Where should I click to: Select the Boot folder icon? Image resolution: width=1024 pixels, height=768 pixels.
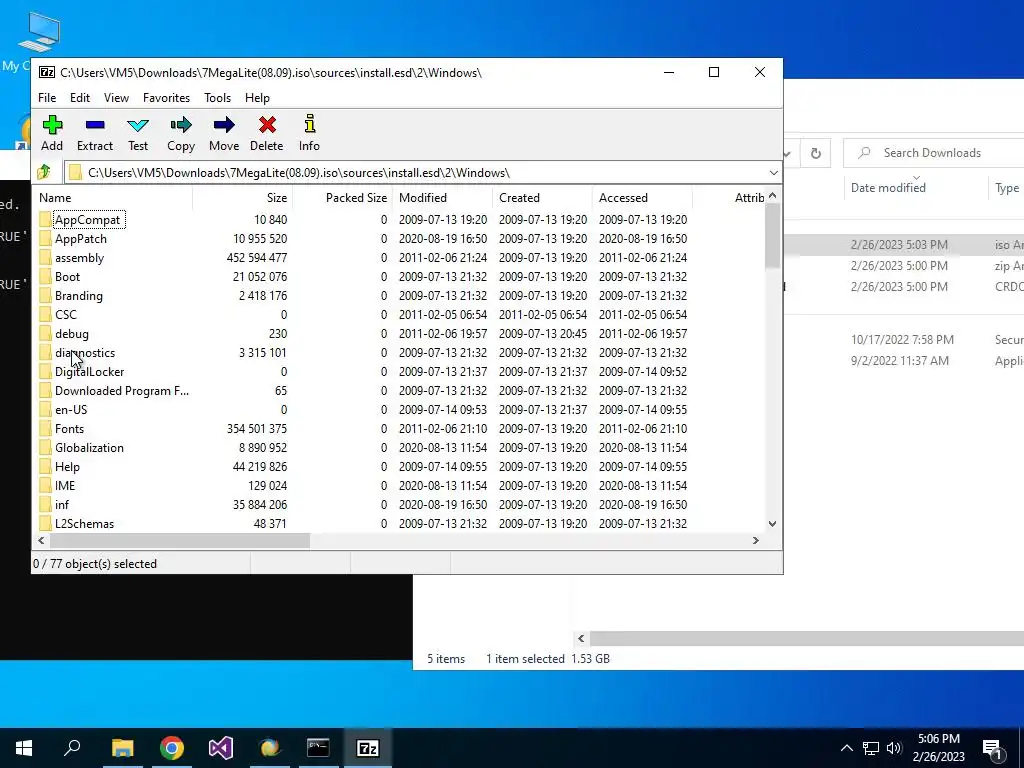(x=45, y=276)
